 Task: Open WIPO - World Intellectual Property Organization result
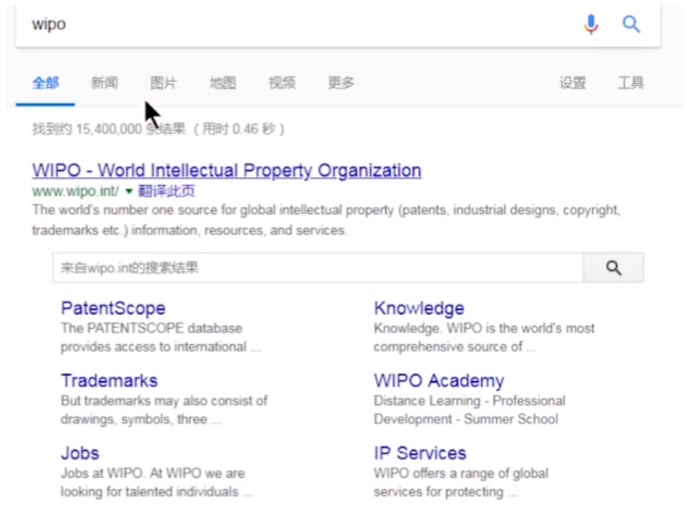point(226,170)
